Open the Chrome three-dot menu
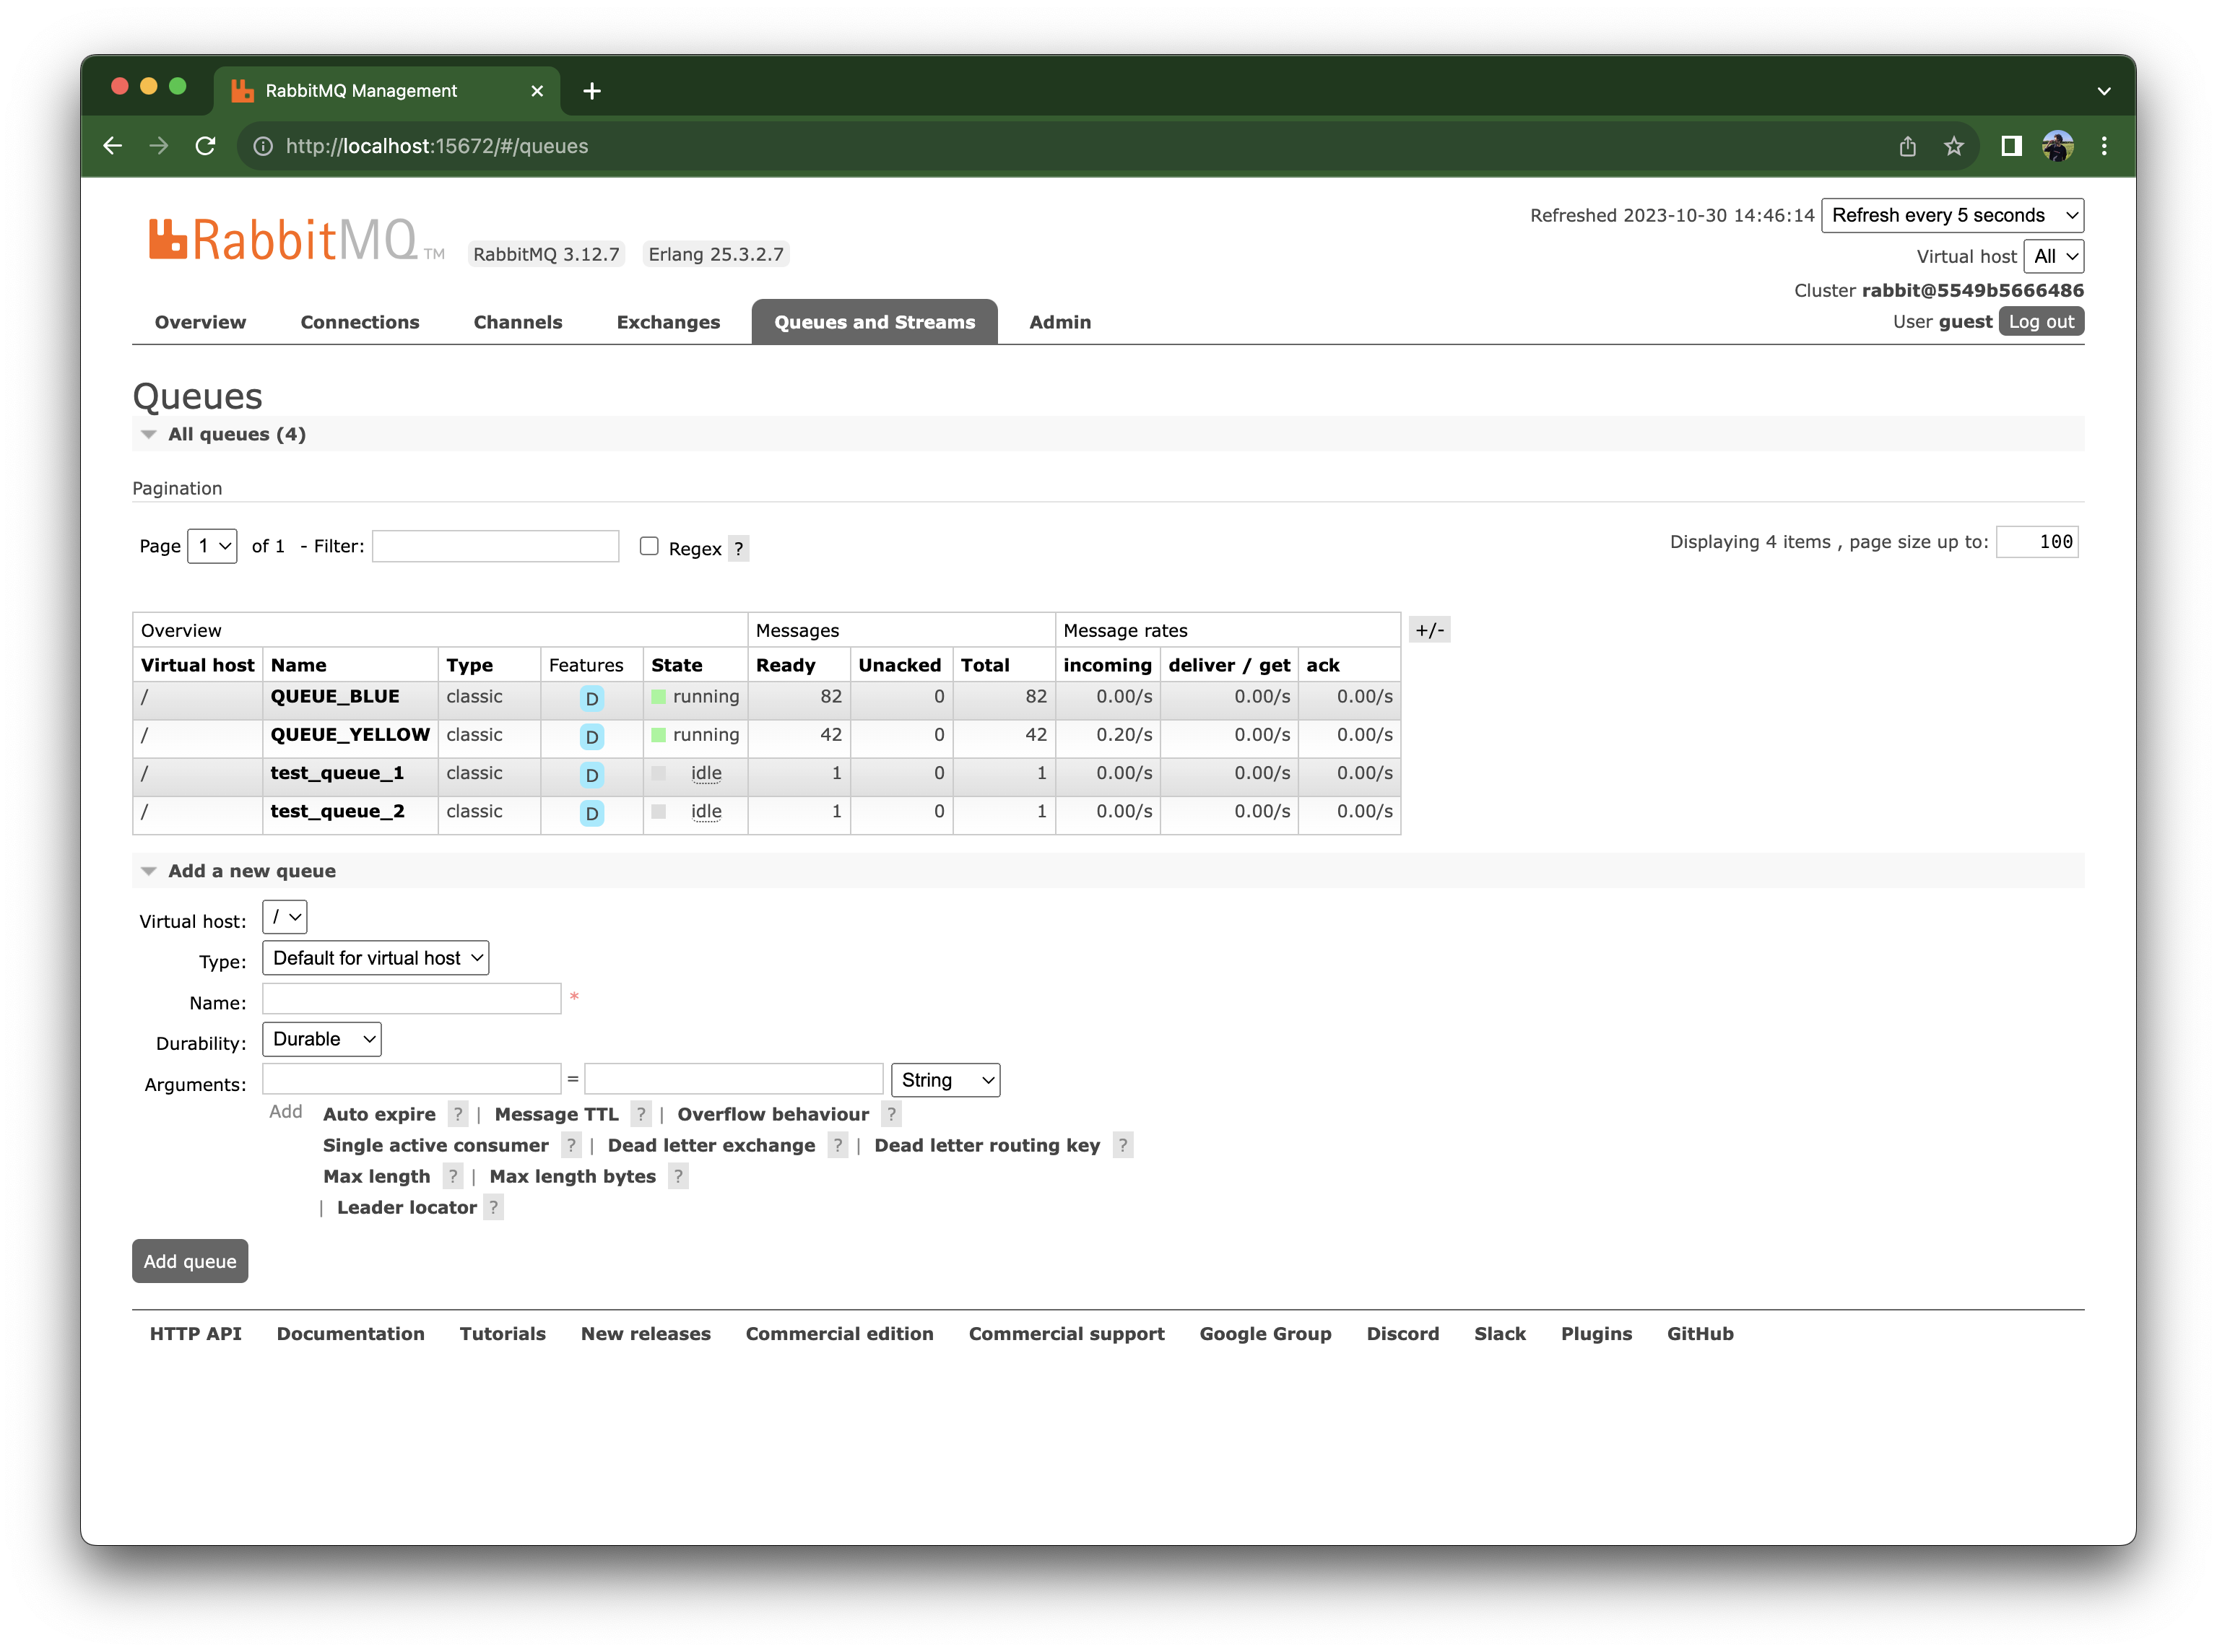The image size is (2217, 1652). tap(2104, 146)
